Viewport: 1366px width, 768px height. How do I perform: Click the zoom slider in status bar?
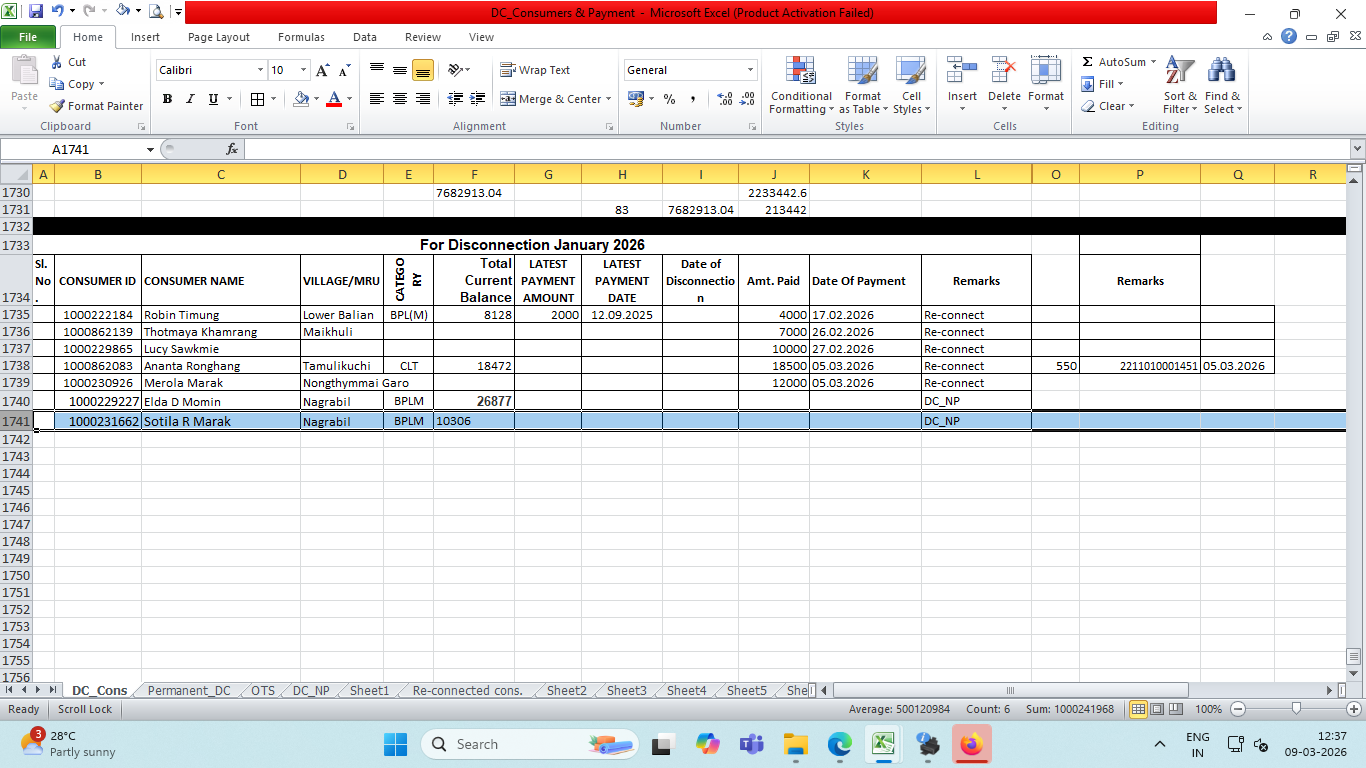pyautogui.click(x=1296, y=709)
